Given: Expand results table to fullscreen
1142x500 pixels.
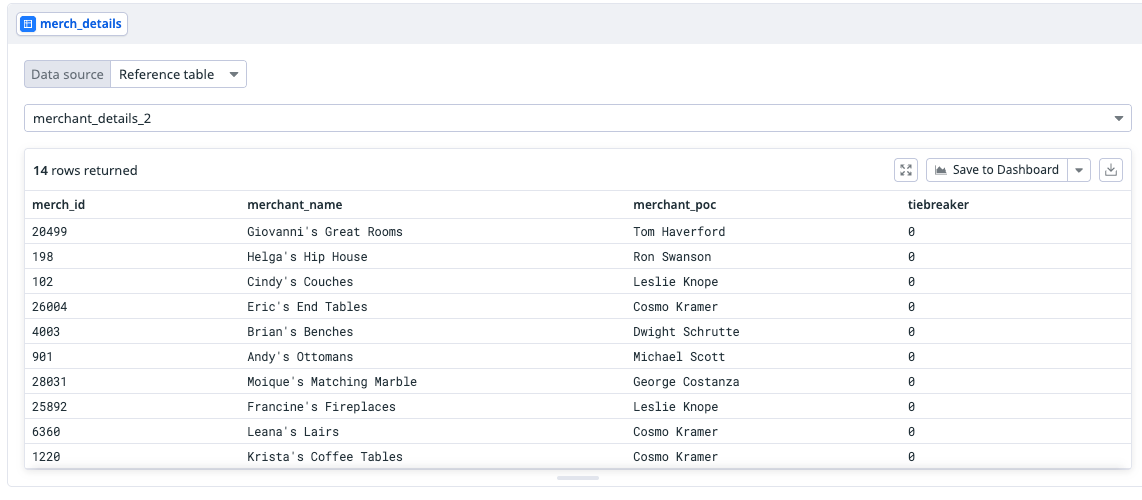Looking at the screenshot, I should point(906,170).
